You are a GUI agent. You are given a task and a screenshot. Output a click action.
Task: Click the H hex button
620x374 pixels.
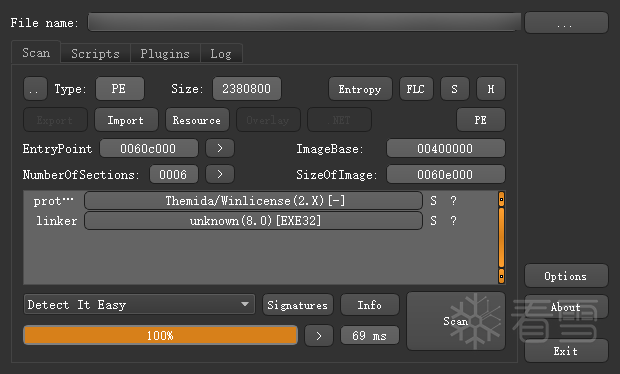[x=491, y=89]
